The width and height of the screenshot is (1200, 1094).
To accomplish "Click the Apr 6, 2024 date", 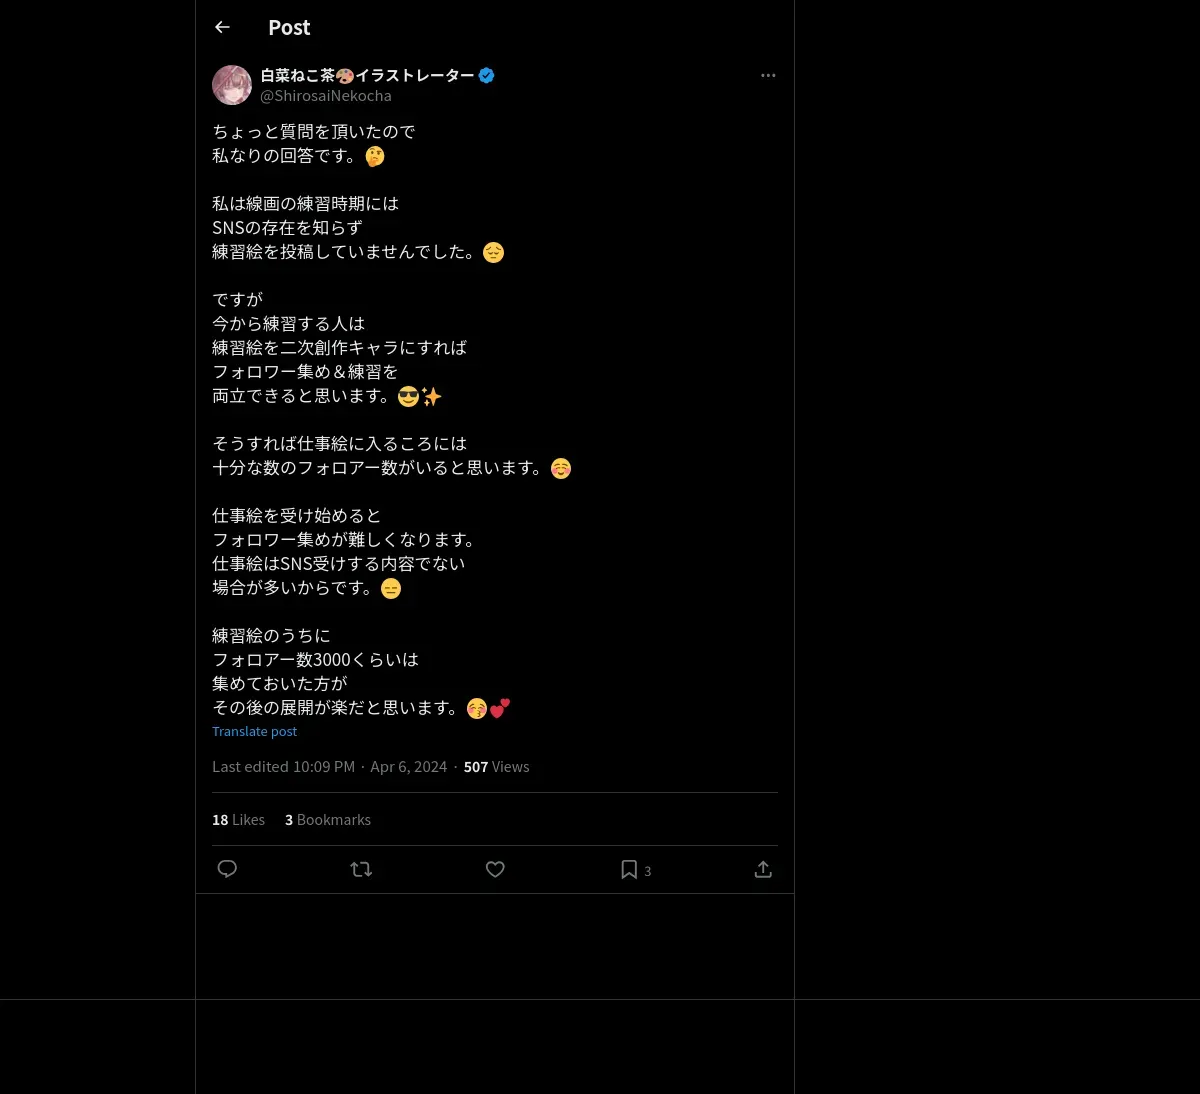I will pos(408,766).
